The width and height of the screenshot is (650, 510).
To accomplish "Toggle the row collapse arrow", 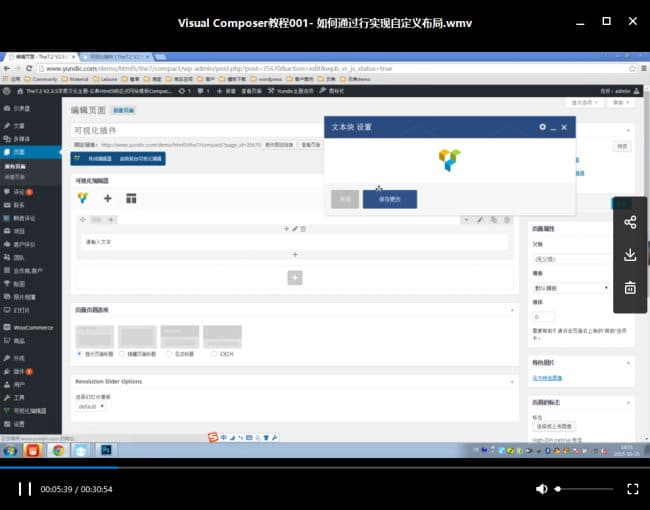I will pos(466,219).
